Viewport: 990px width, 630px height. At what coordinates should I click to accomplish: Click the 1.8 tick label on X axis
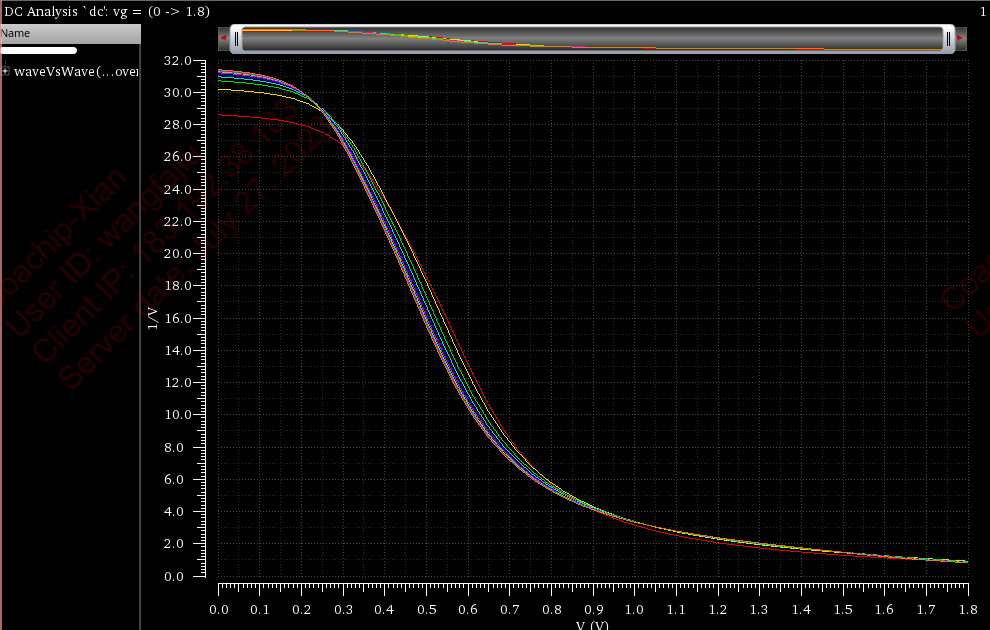(967, 608)
